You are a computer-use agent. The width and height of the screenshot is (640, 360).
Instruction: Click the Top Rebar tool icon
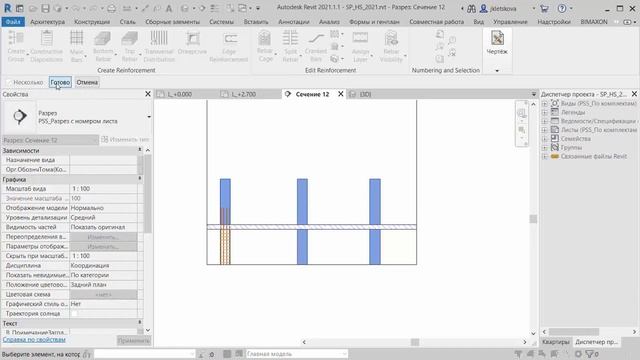click(129, 38)
